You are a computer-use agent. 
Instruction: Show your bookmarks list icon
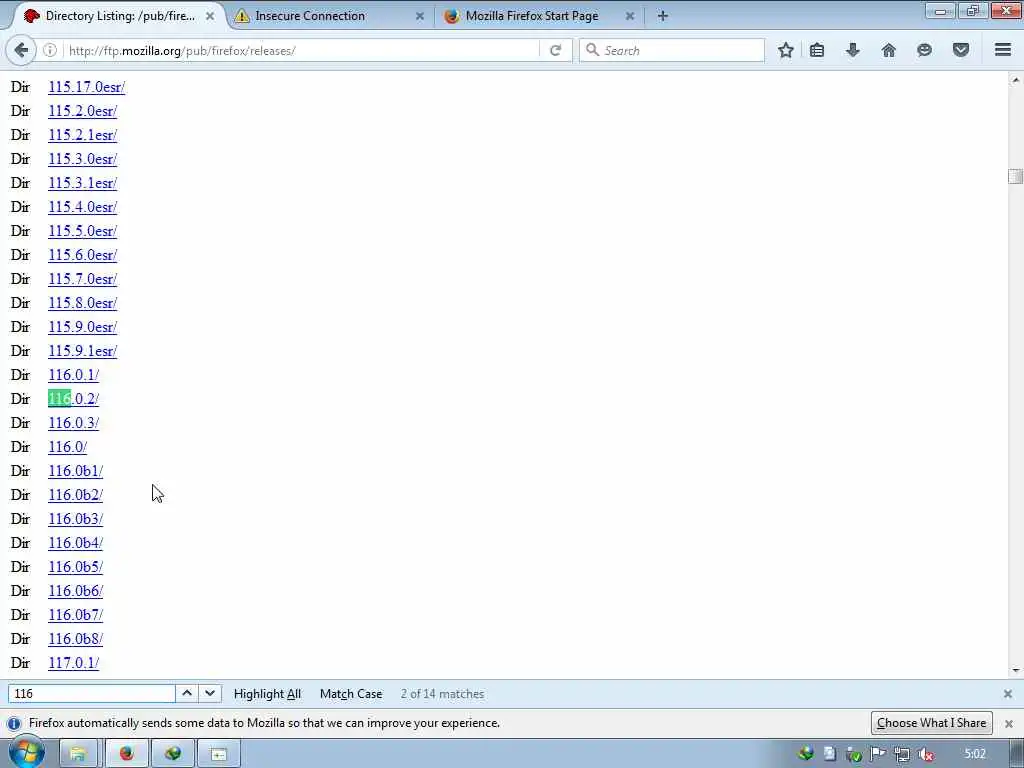pos(817,50)
